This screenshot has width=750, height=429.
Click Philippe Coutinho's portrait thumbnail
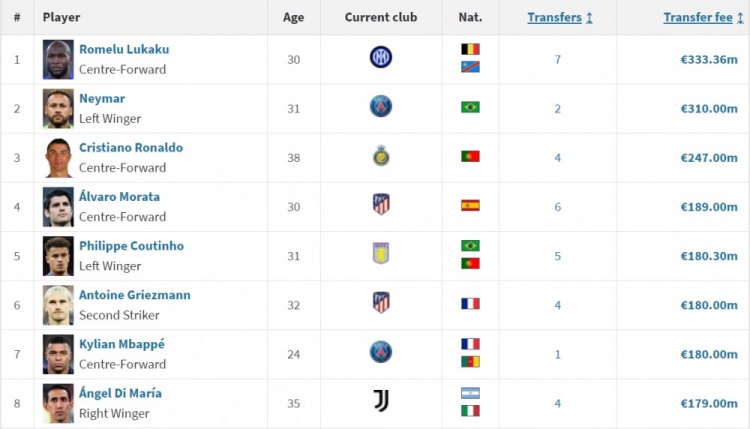coord(58,255)
